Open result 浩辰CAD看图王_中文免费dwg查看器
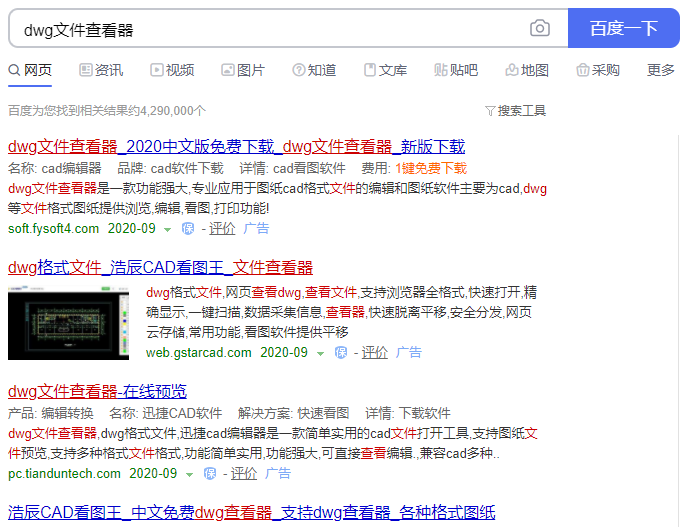The image size is (688, 527). [x=252, y=512]
